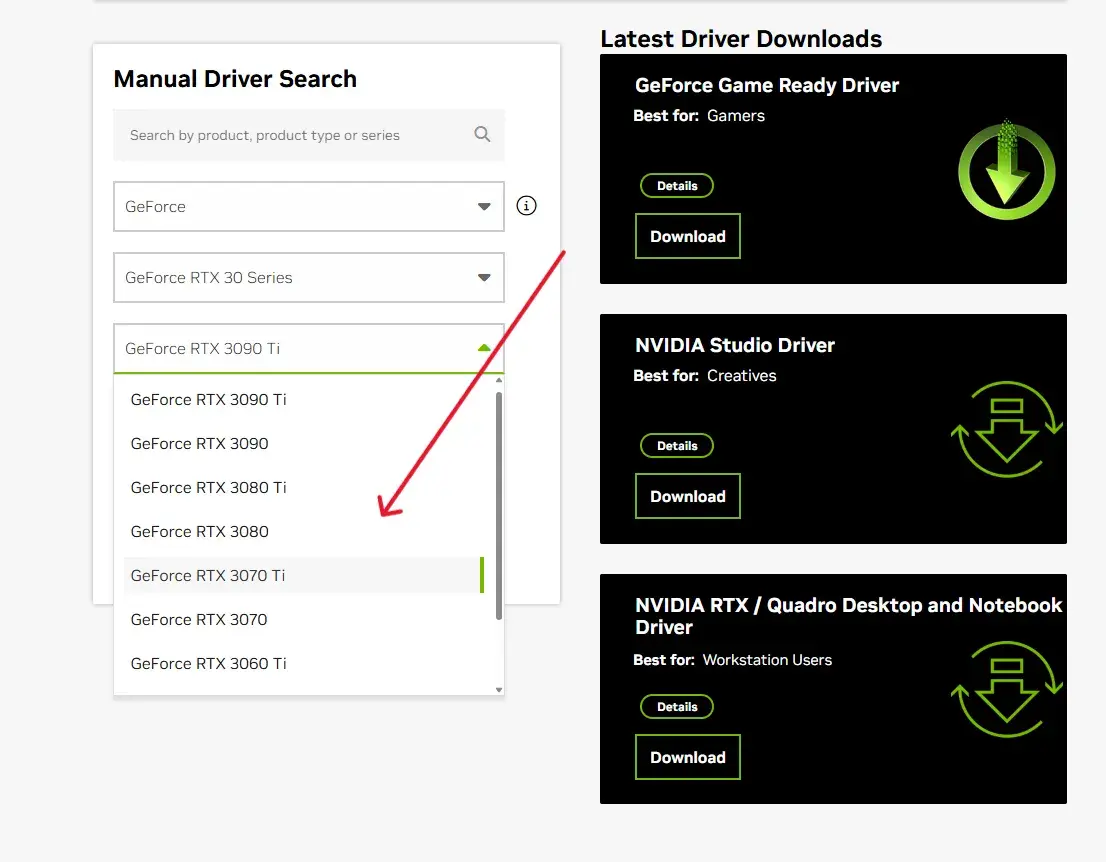Viewport: 1106px width, 862px height.
Task: Click the dropdown list scrollbar thumb
Action: pyautogui.click(x=498, y=505)
